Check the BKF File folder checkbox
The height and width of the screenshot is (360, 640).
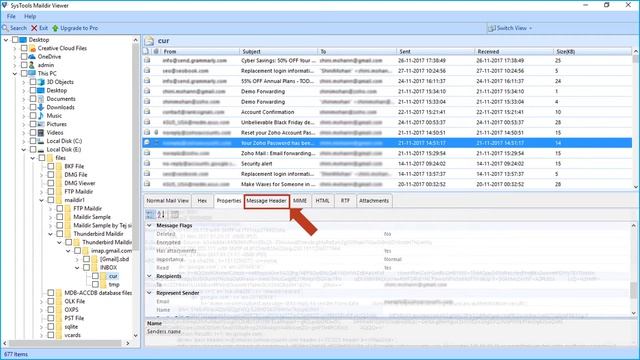click(51, 167)
